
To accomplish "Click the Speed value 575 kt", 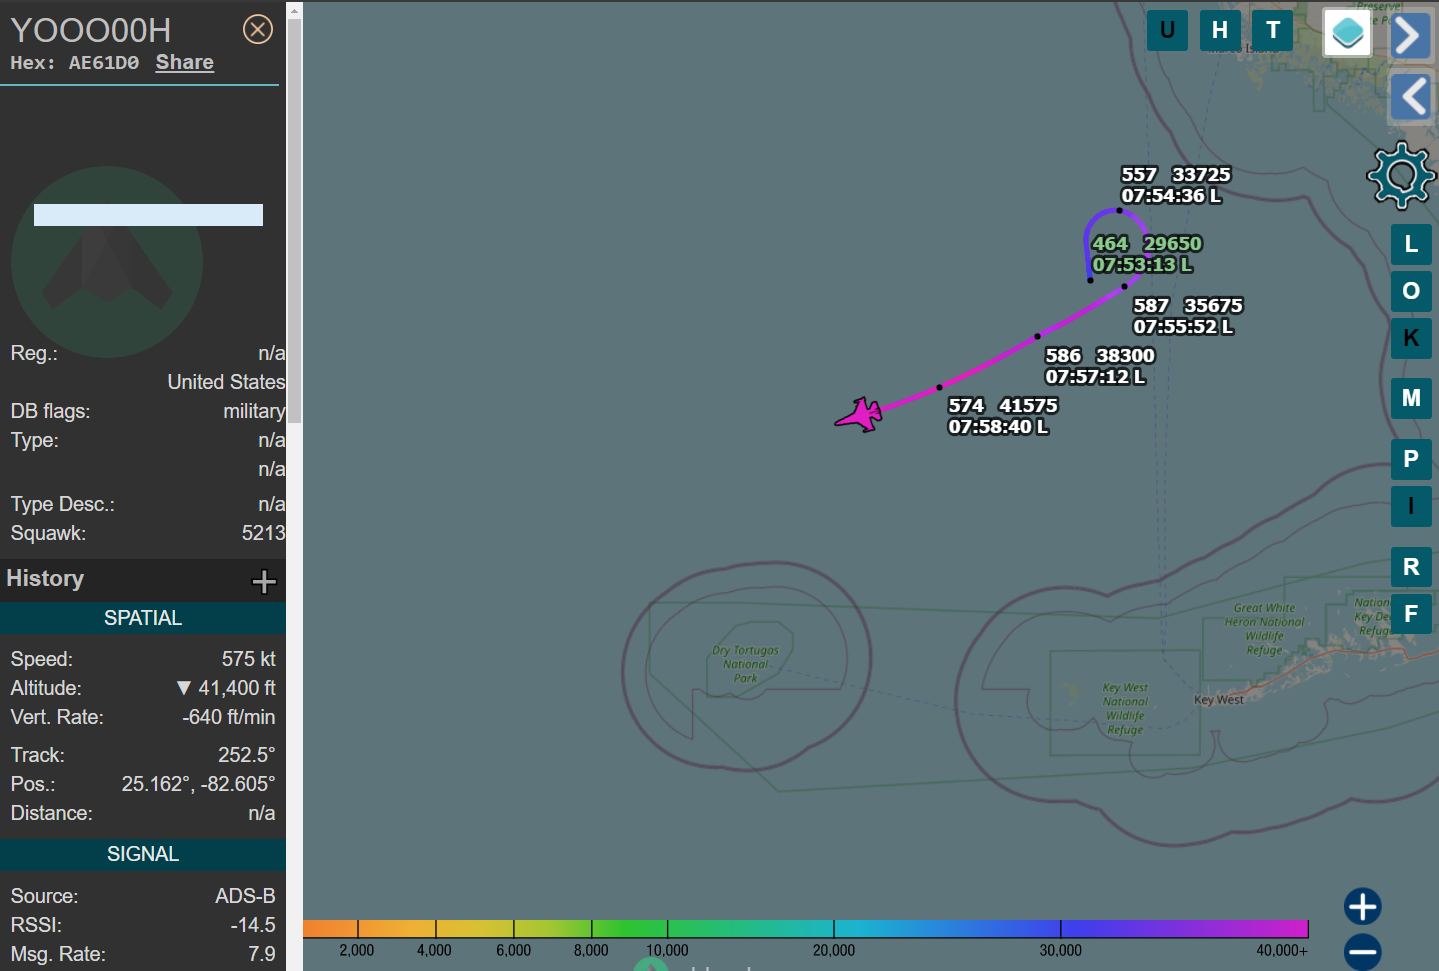I will [x=249, y=659].
